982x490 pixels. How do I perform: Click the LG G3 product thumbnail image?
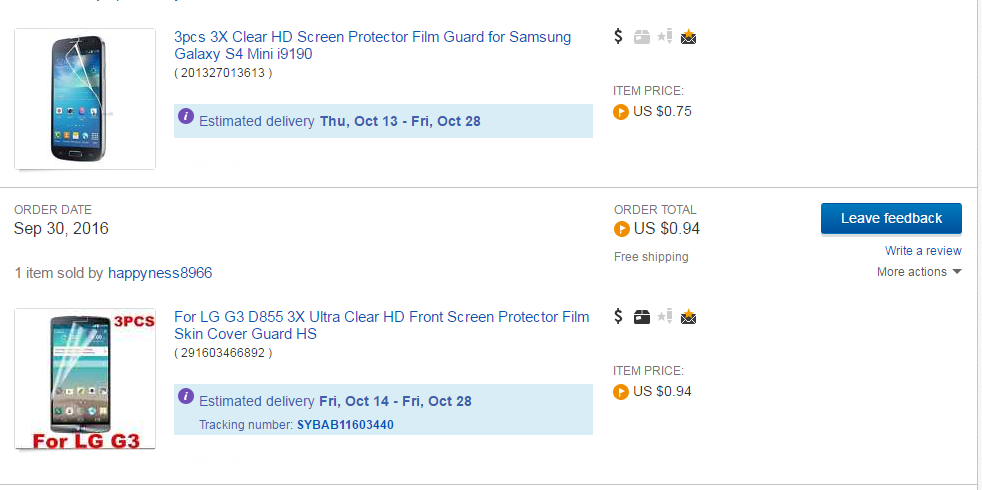click(85, 379)
